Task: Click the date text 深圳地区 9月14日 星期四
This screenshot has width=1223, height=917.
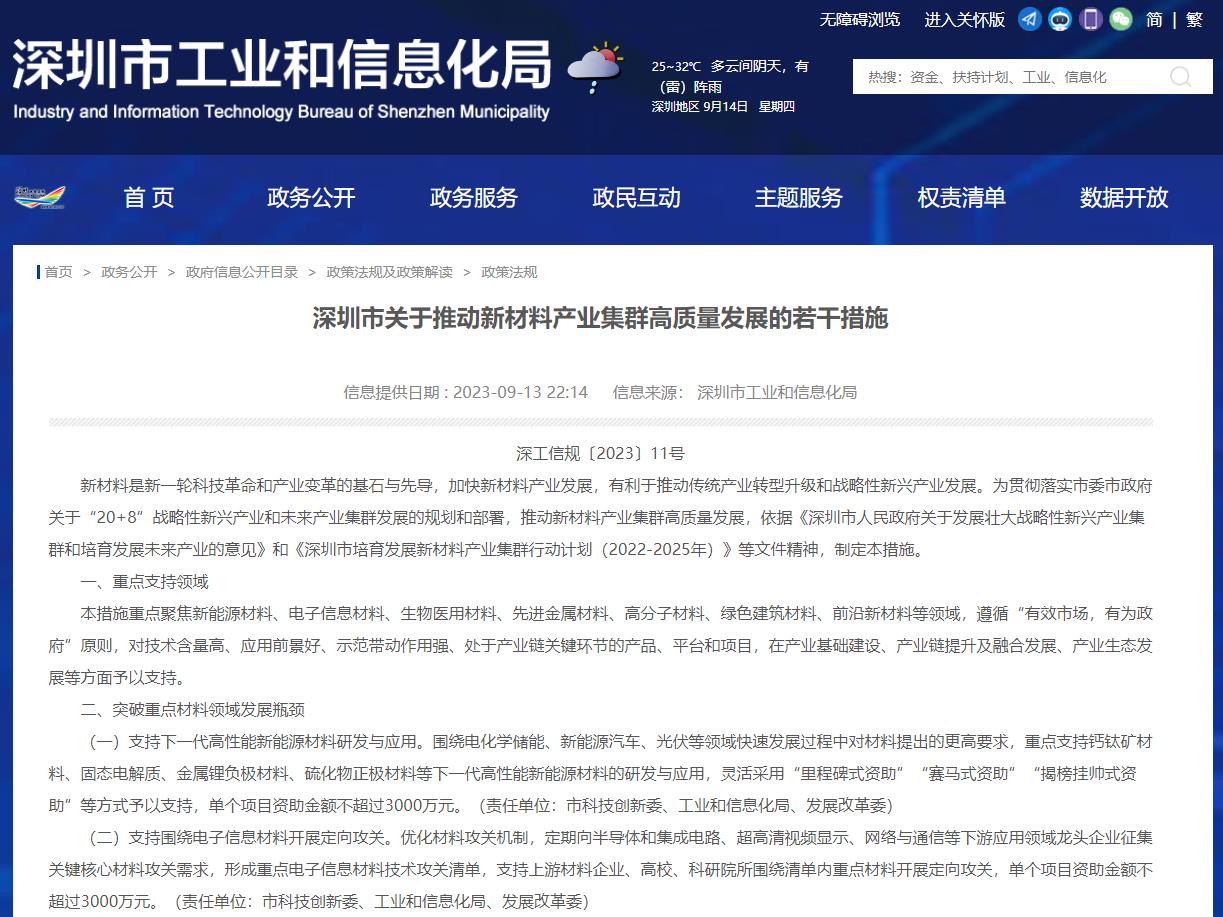Action: click(723, 106)
